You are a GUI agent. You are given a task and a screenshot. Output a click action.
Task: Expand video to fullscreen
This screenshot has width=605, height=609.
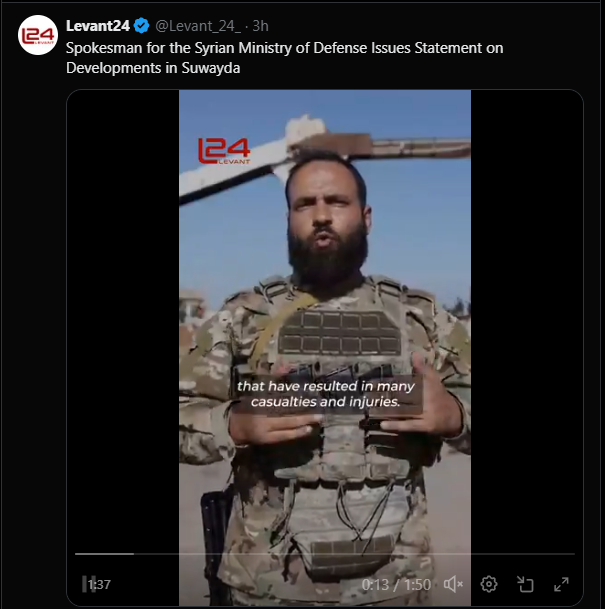(x=561, y=584)
